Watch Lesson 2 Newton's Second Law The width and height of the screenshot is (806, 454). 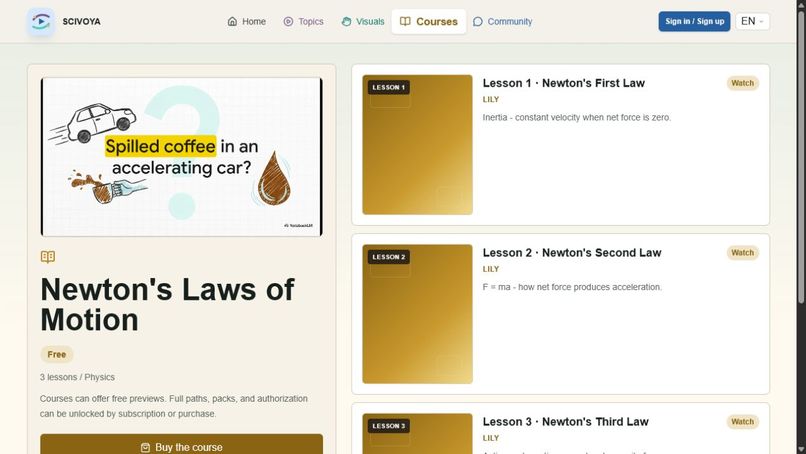(742, 253)
